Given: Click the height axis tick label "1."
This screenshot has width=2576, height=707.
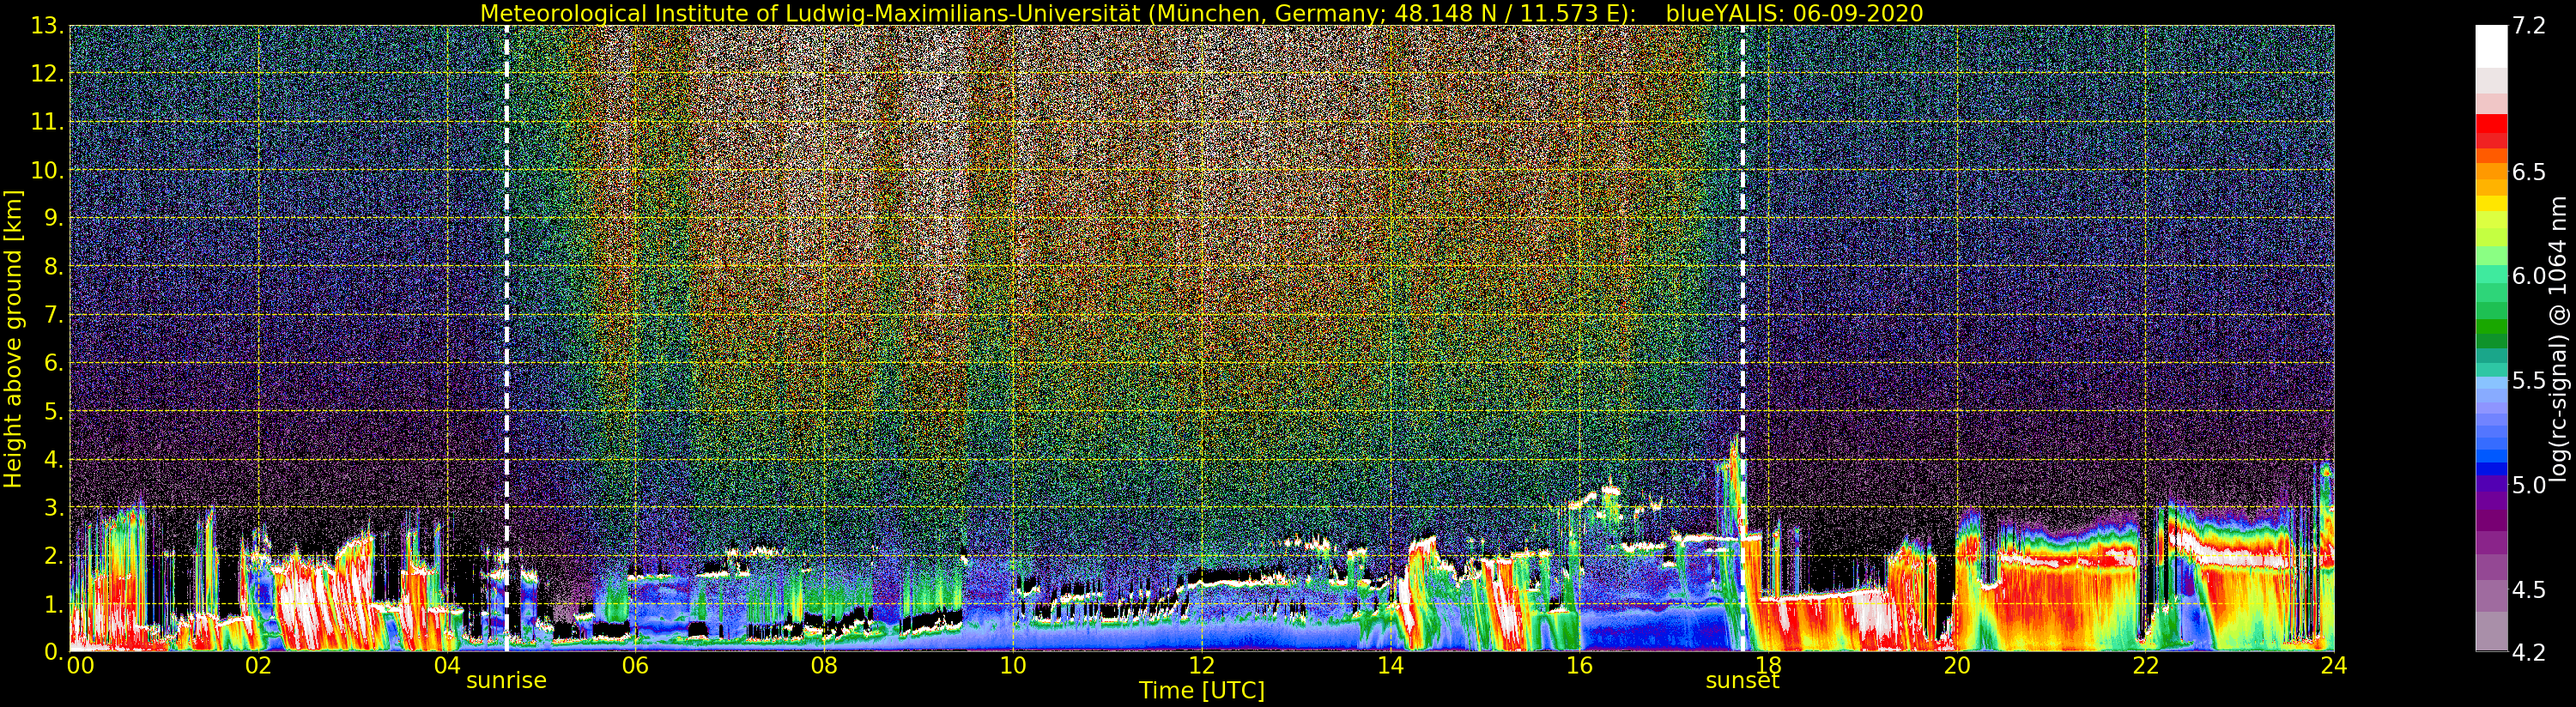Looking at the screenshot, I should (x=53, y=604).
